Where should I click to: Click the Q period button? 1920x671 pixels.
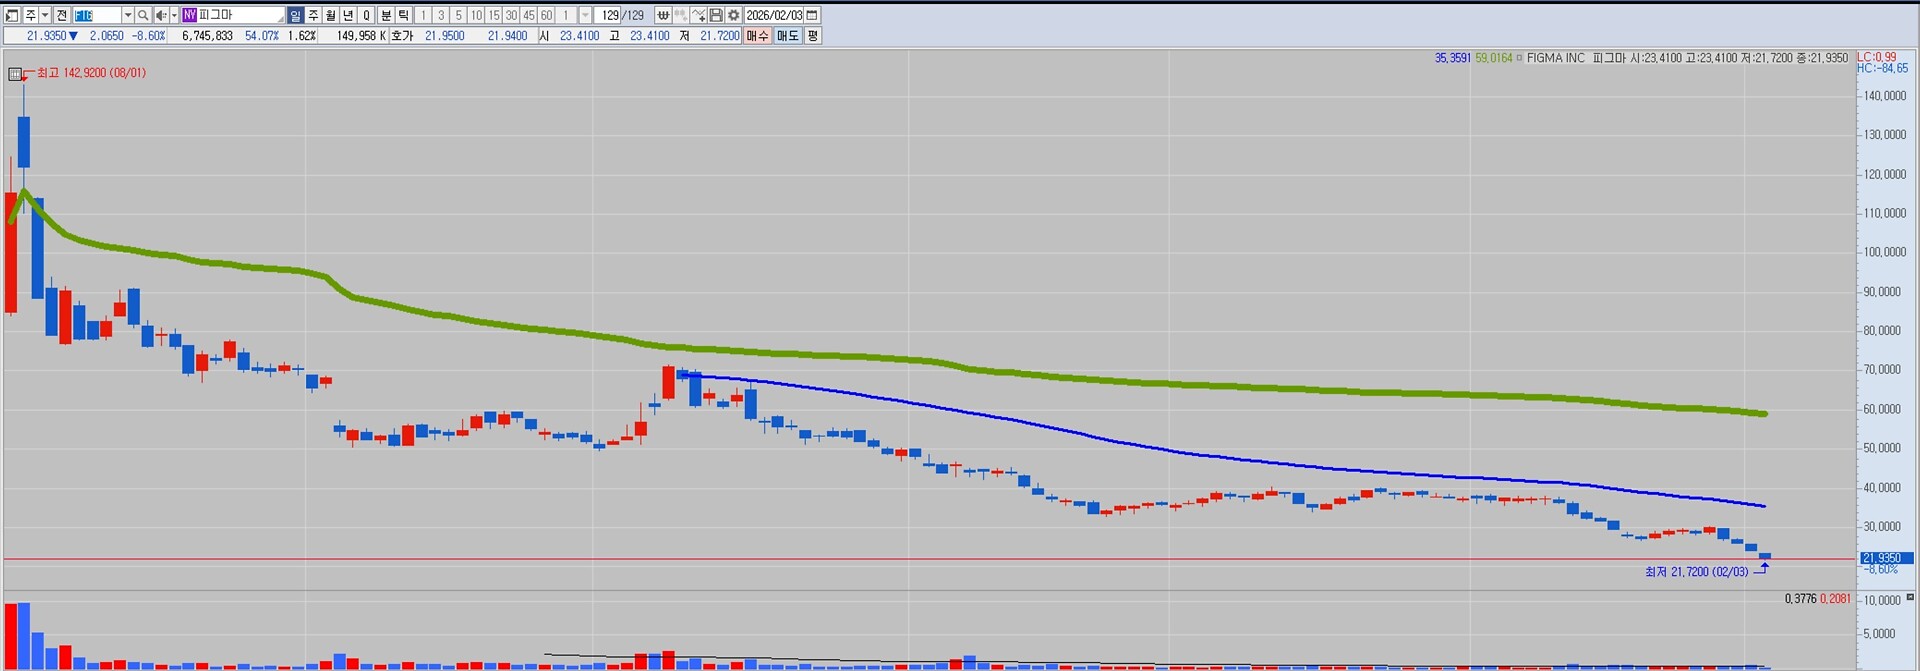coord(366,15)
